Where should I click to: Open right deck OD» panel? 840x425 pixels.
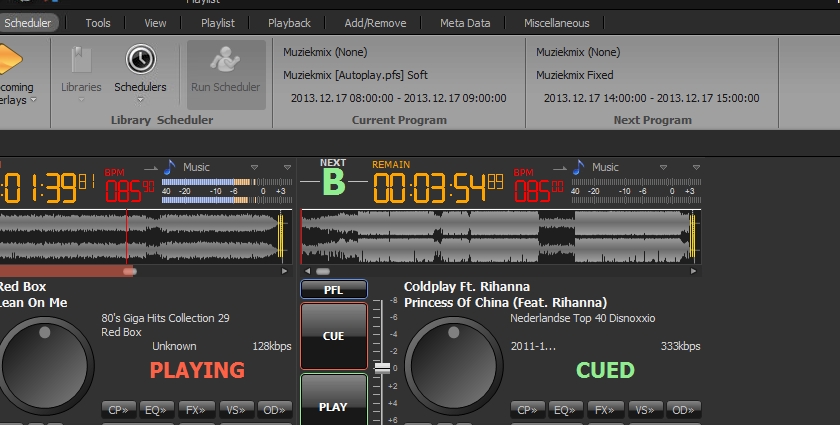pyautogui.click(x=684, y=410)
